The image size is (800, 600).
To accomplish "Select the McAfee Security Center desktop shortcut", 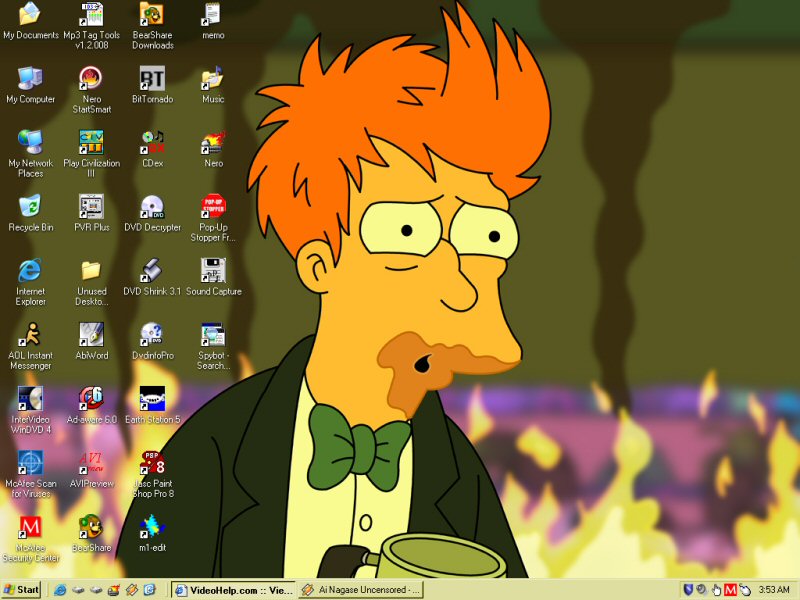I will pos(30,539).
